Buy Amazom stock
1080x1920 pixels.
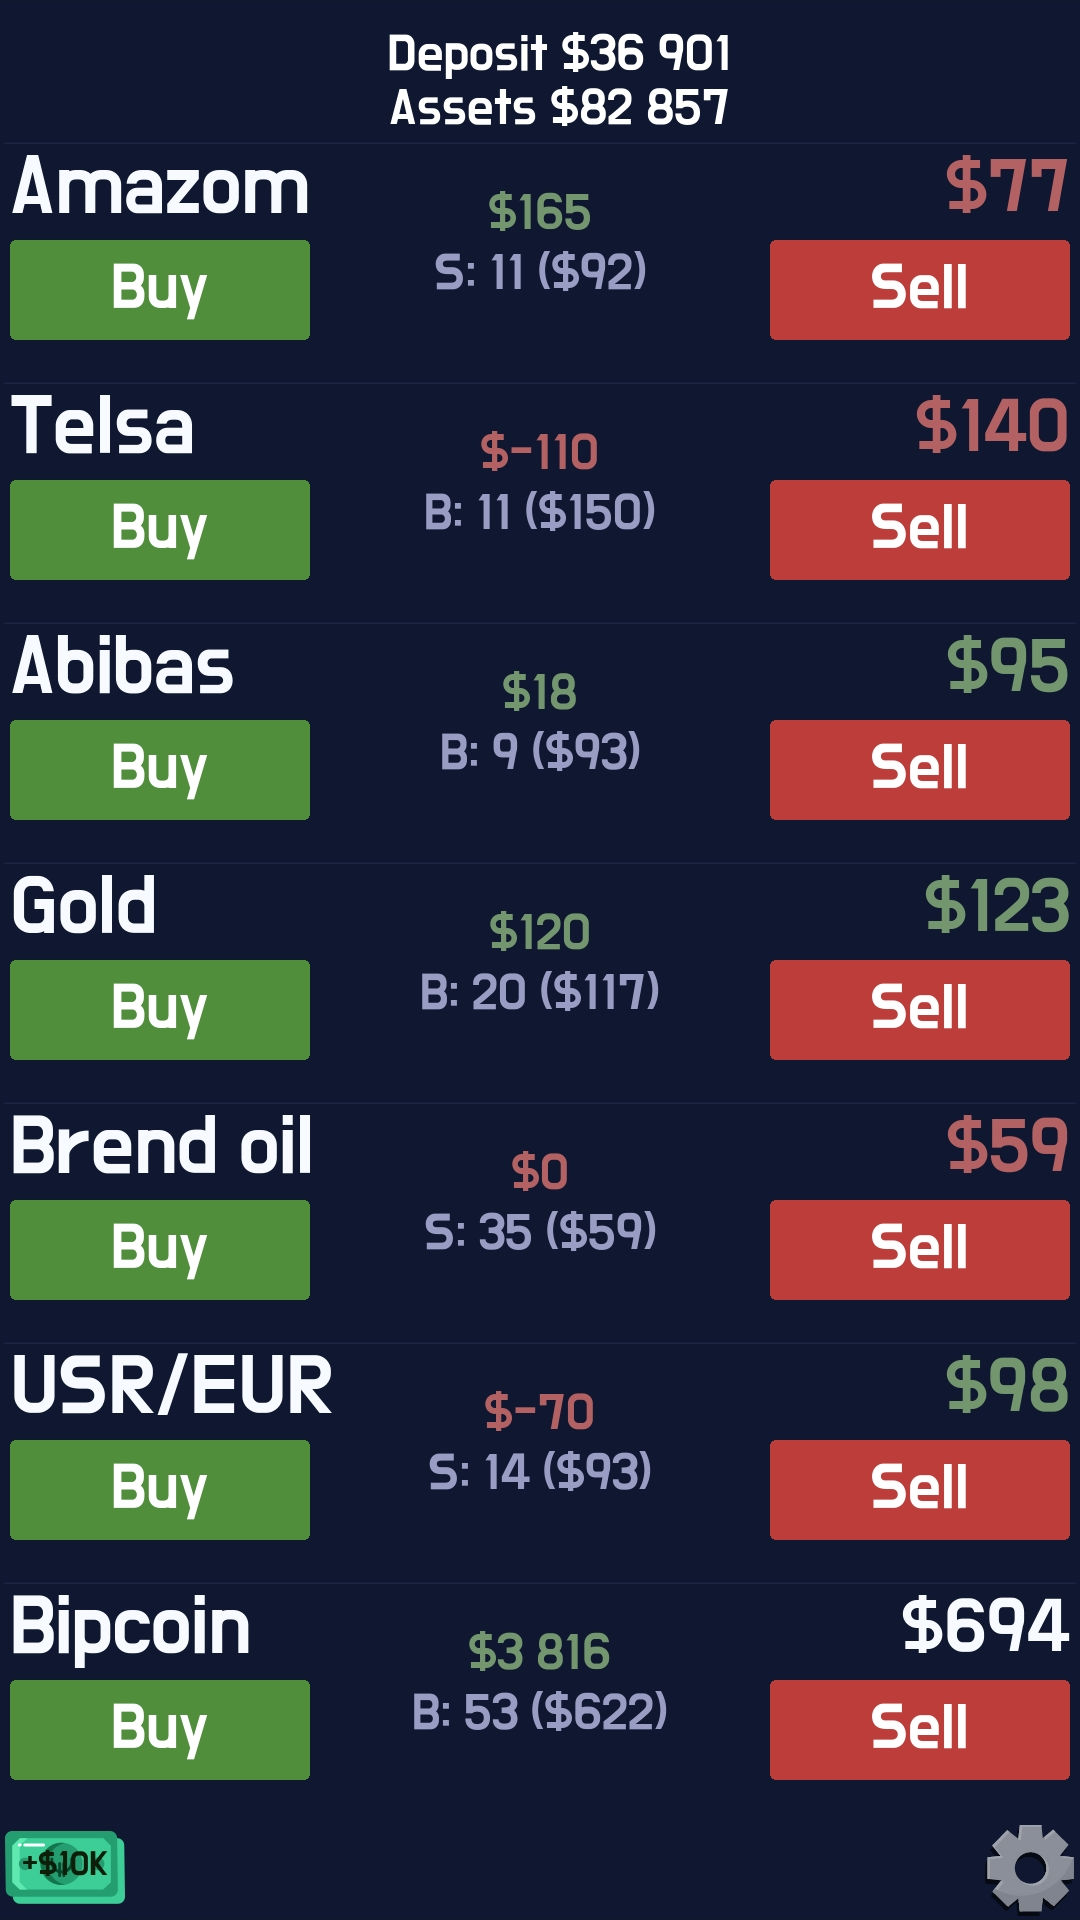(x=160, y=290)
